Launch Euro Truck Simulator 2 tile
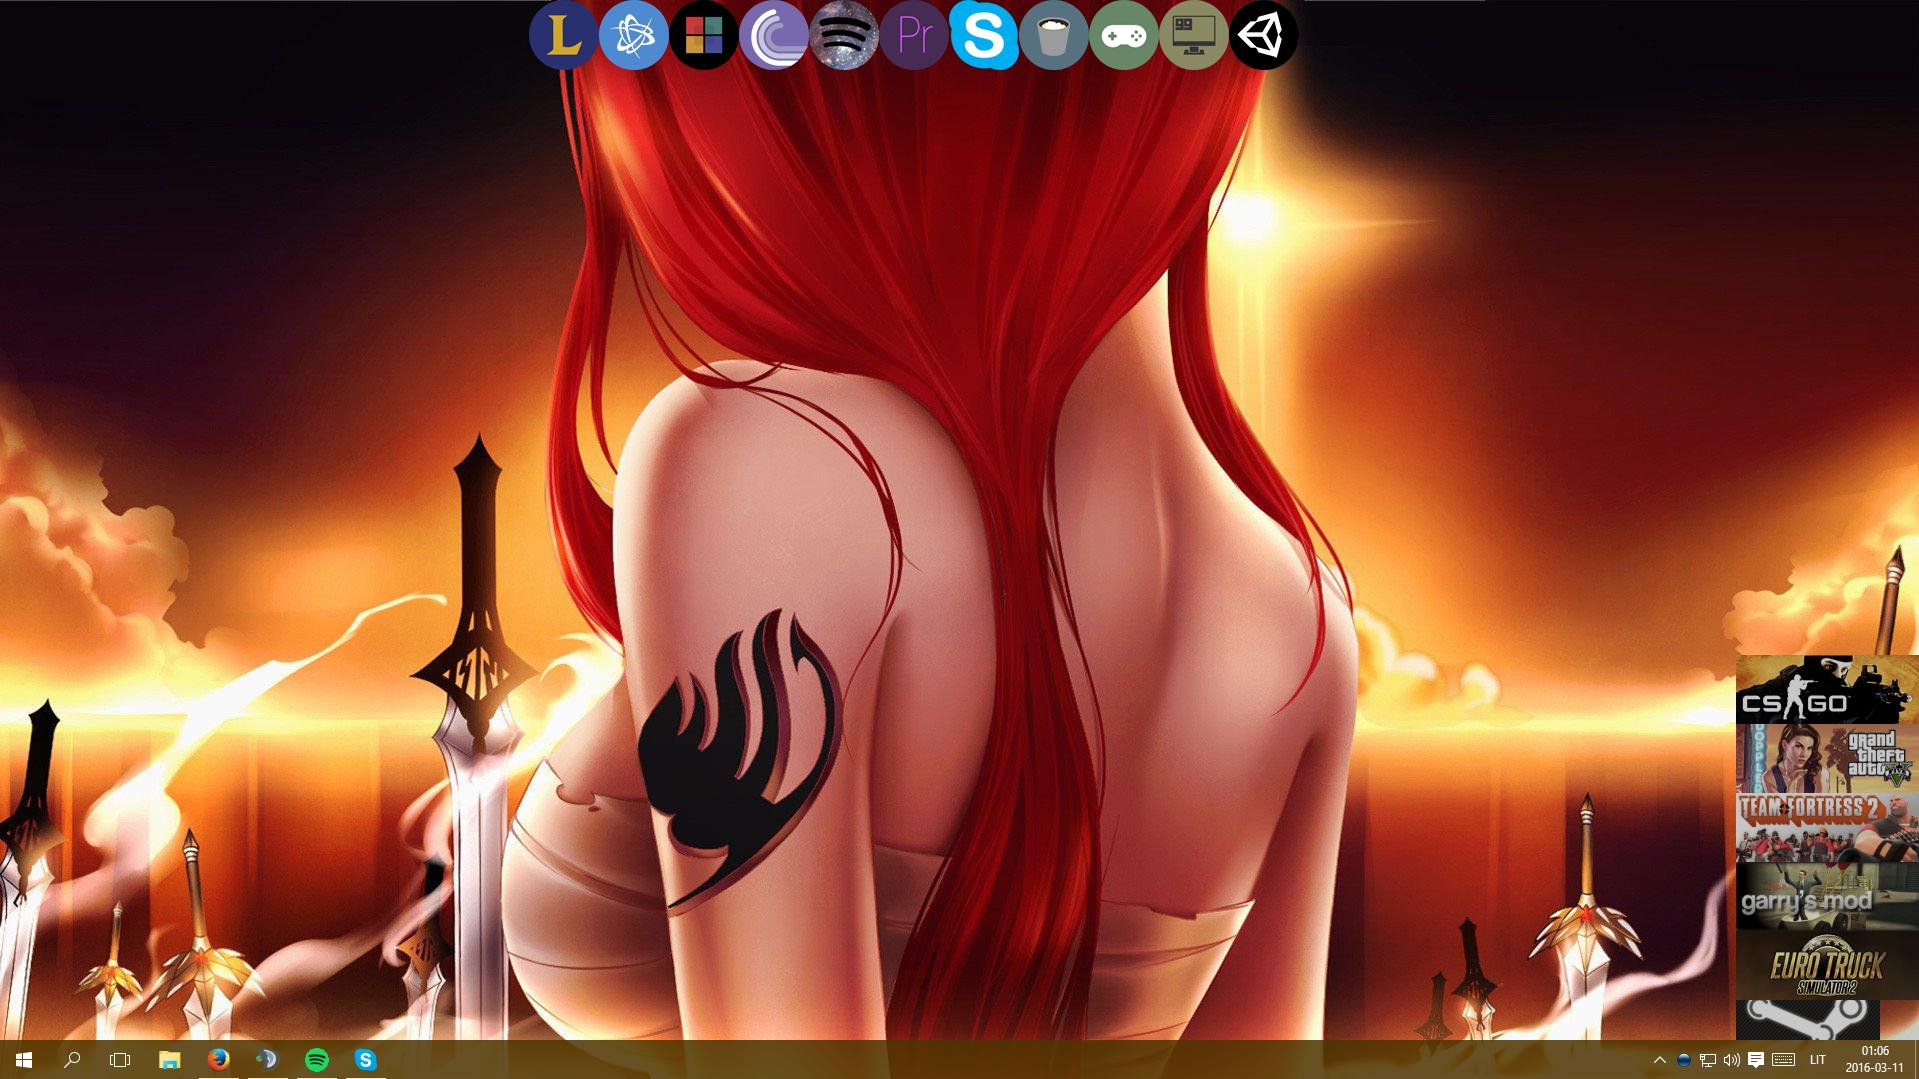 (x=1827, y=966)
